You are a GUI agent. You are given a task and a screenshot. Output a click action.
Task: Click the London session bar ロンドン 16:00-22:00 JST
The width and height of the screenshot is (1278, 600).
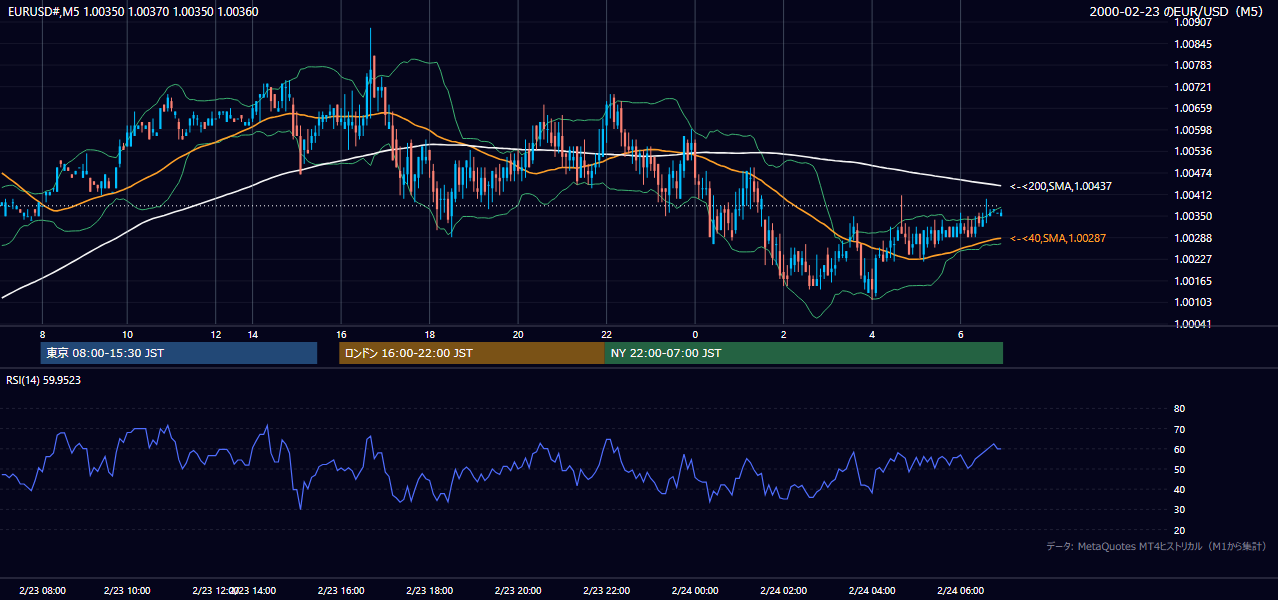pos(472,353)
